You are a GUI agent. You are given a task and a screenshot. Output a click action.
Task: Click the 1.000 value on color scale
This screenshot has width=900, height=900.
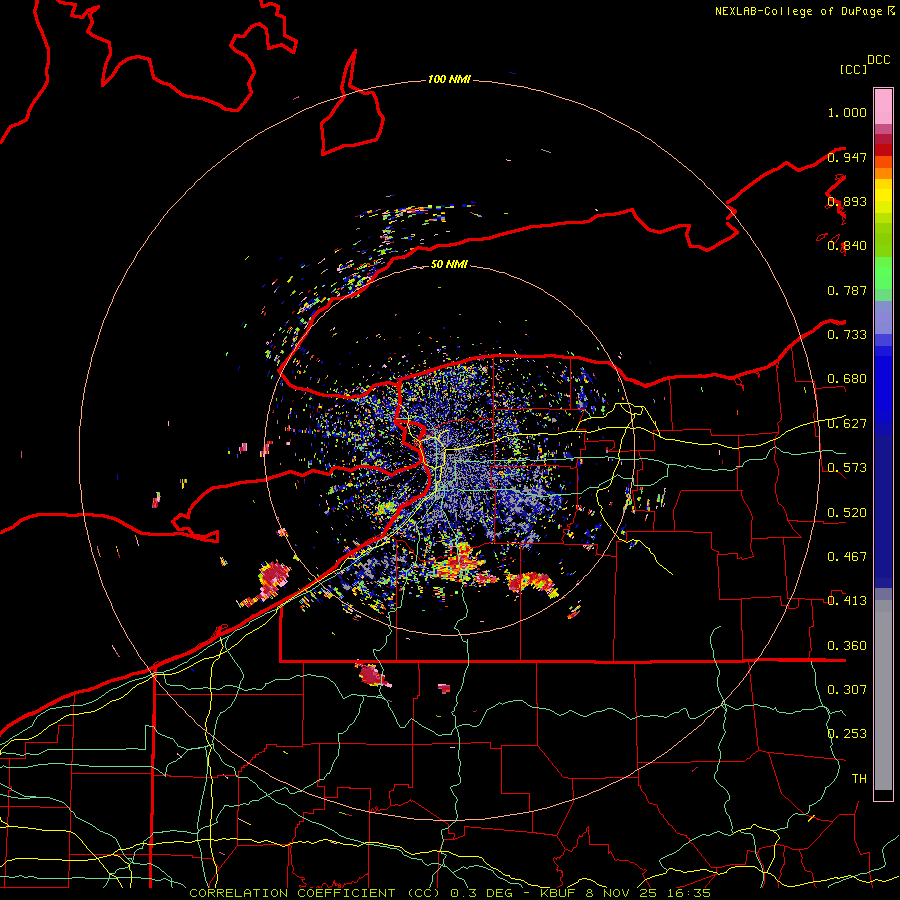[x=847, y=112]
